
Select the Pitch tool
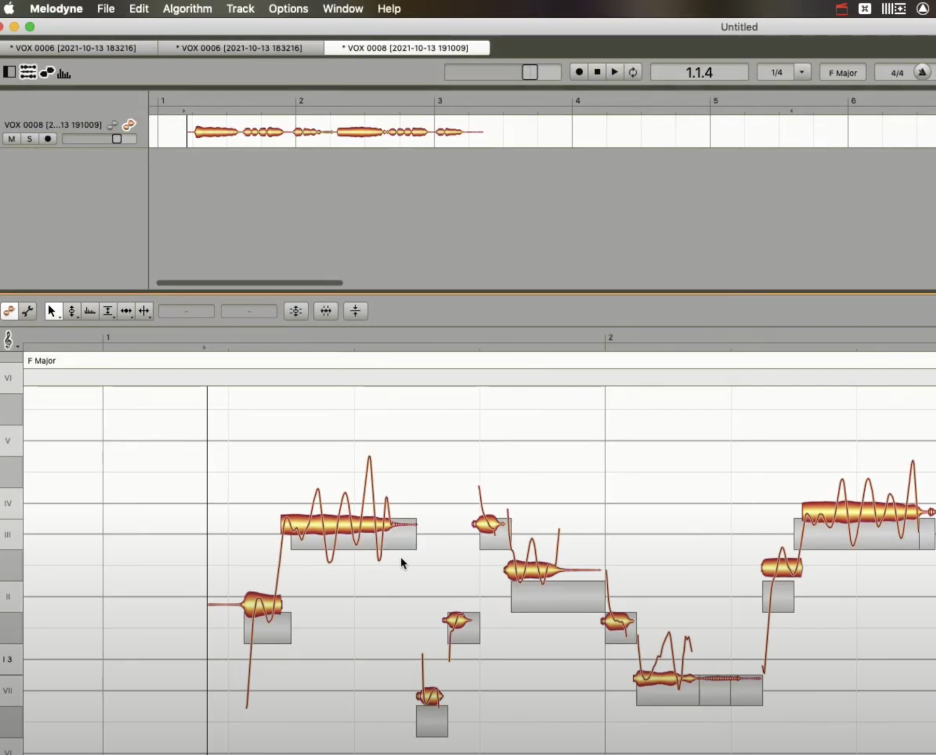point(72,311)
